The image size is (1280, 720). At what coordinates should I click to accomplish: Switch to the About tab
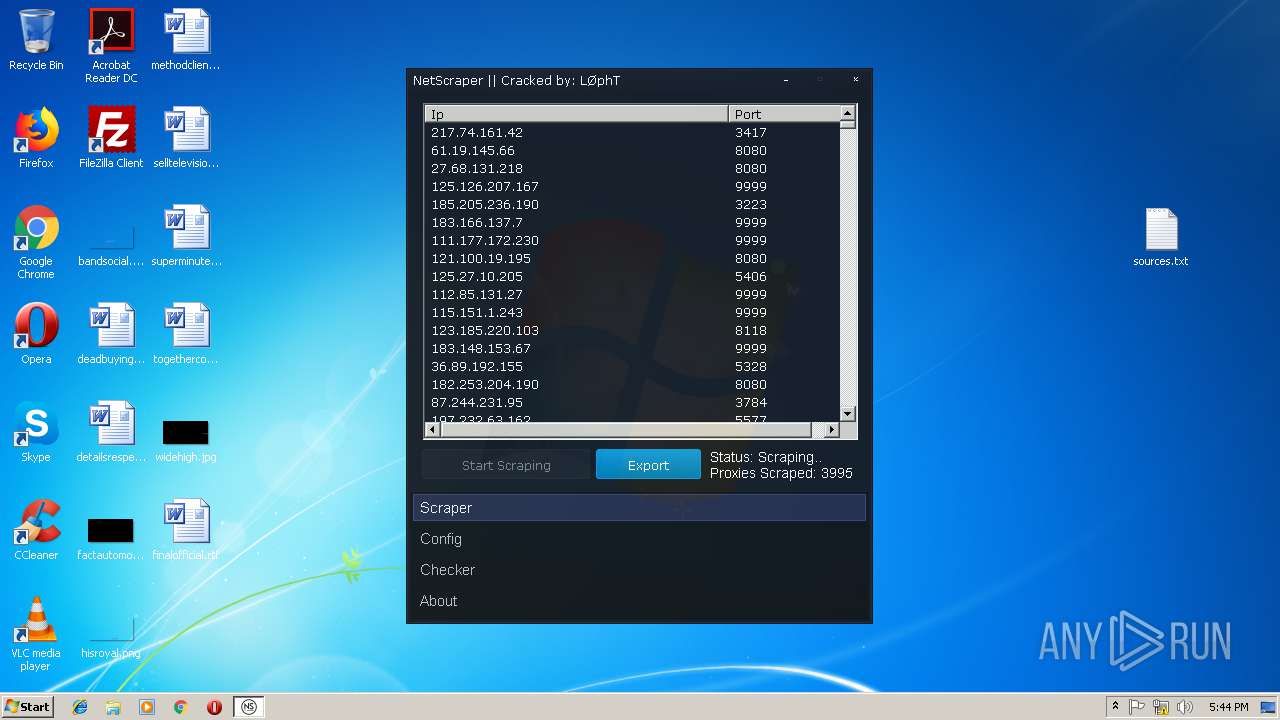click(639, 601)
